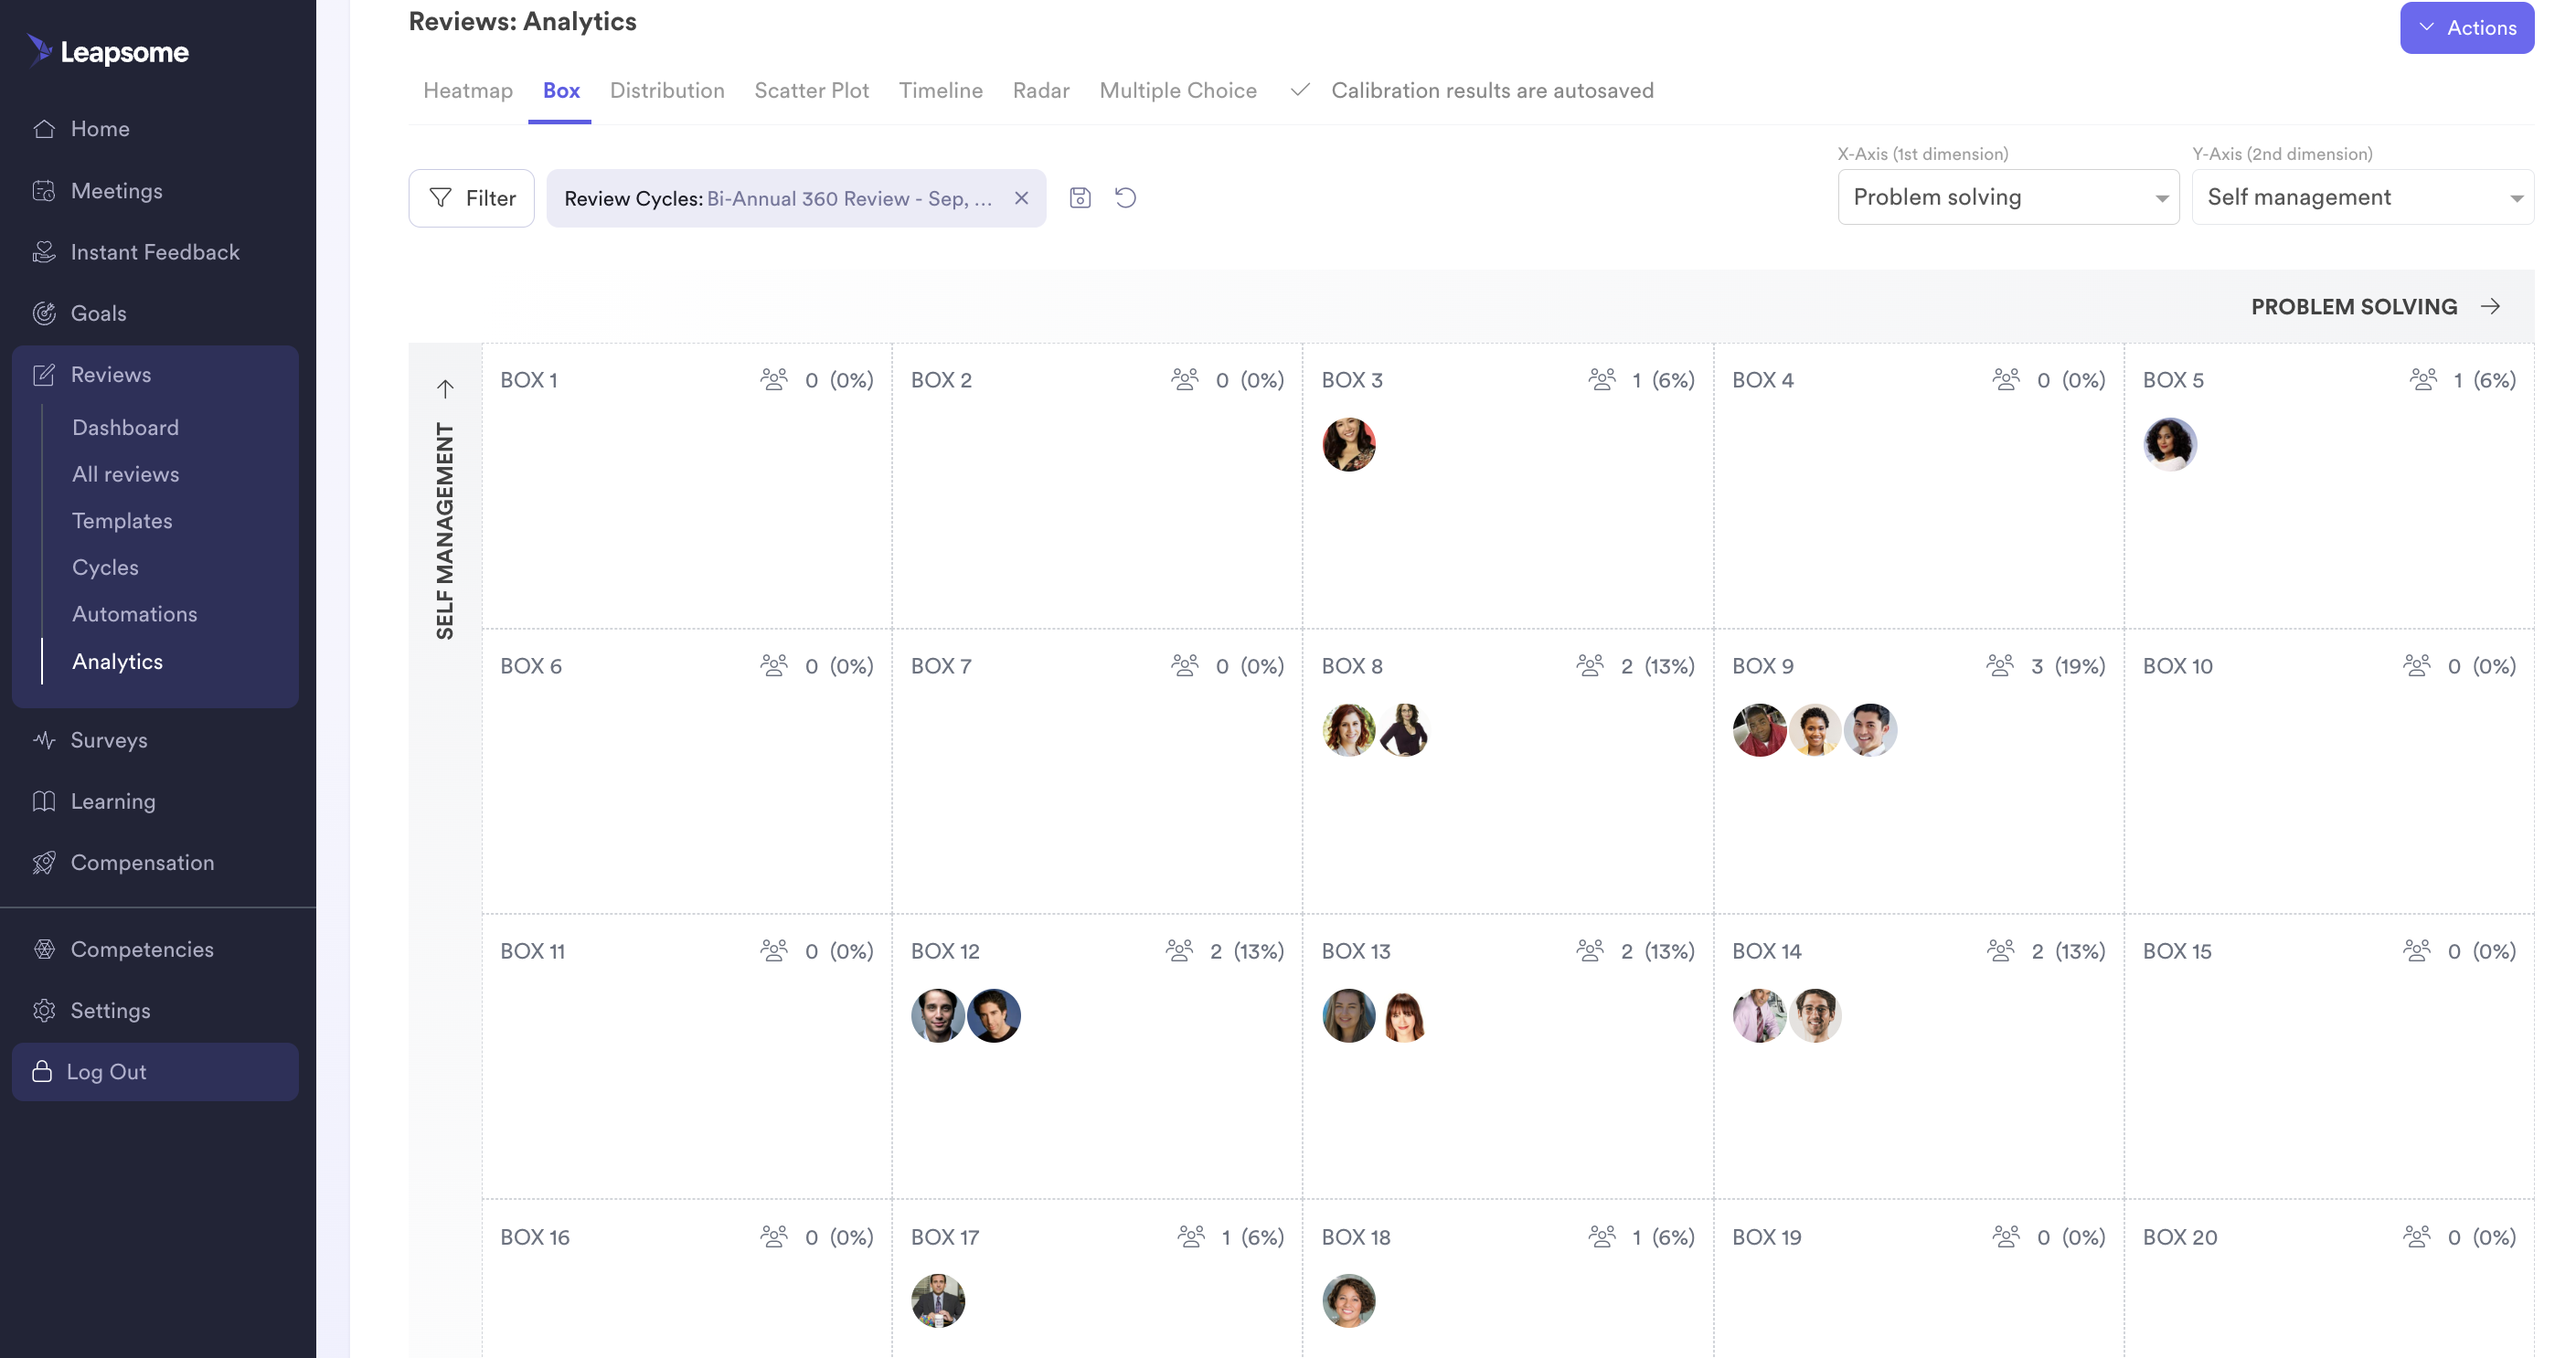Click the Log Out button

coord(155,1071)
